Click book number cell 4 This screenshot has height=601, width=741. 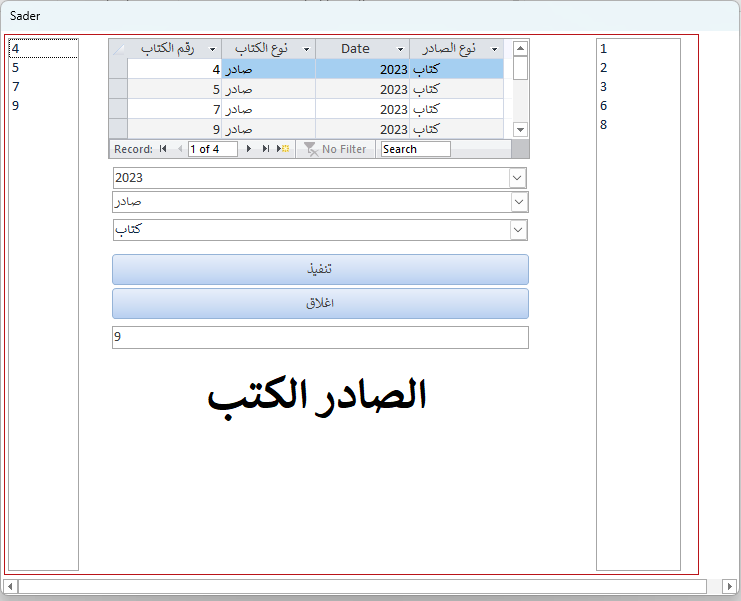[174, 69]
